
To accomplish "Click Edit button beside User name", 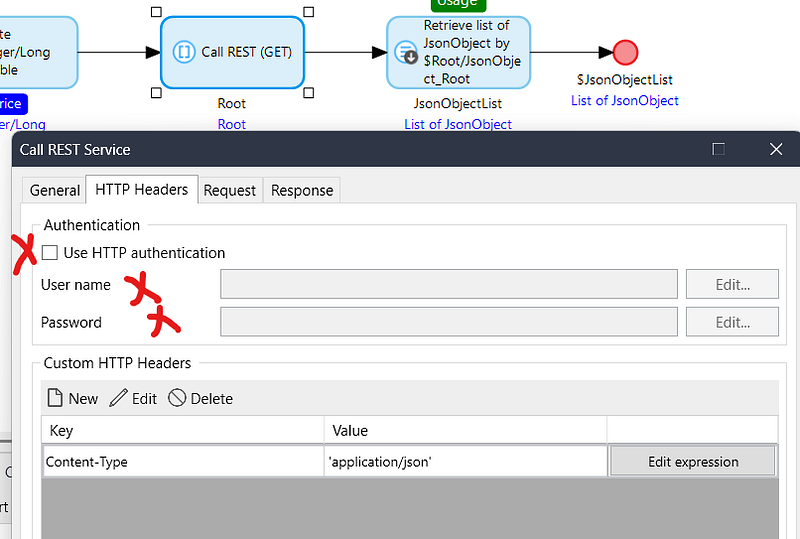I will coord(732,284).
